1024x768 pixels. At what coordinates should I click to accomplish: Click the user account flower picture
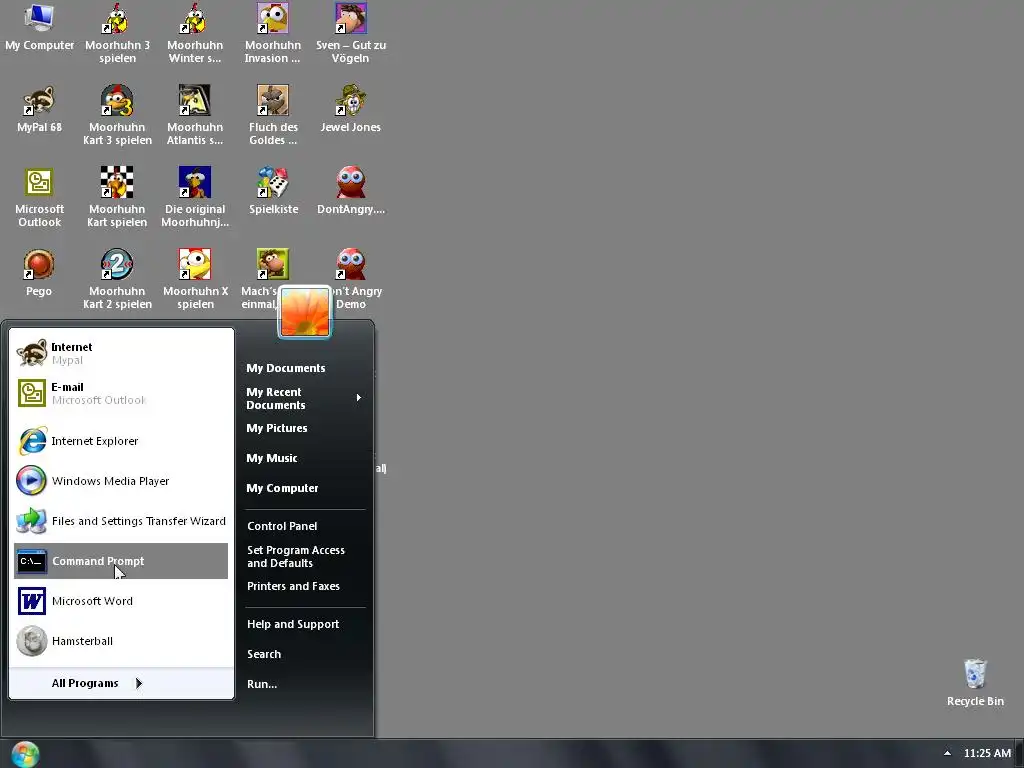click(x=305, y=313)
